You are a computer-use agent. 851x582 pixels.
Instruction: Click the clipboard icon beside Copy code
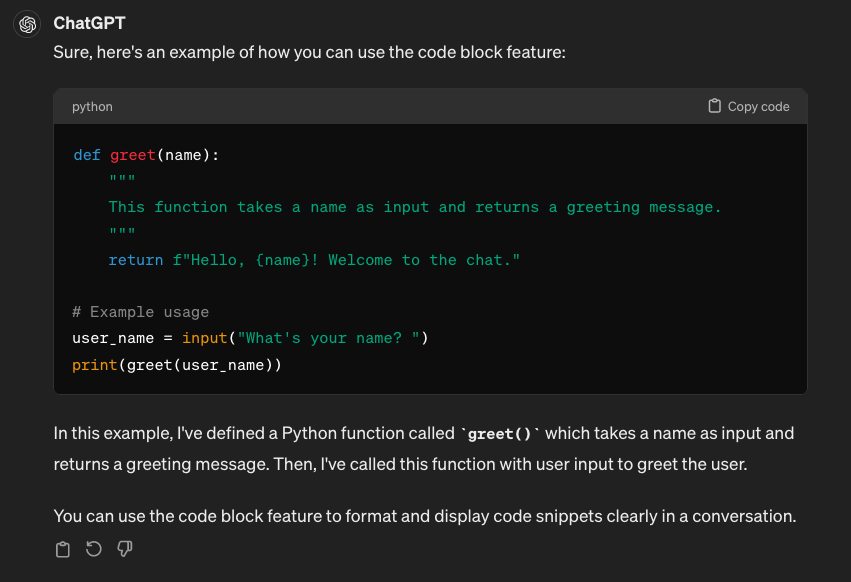[x=714, y=106]
